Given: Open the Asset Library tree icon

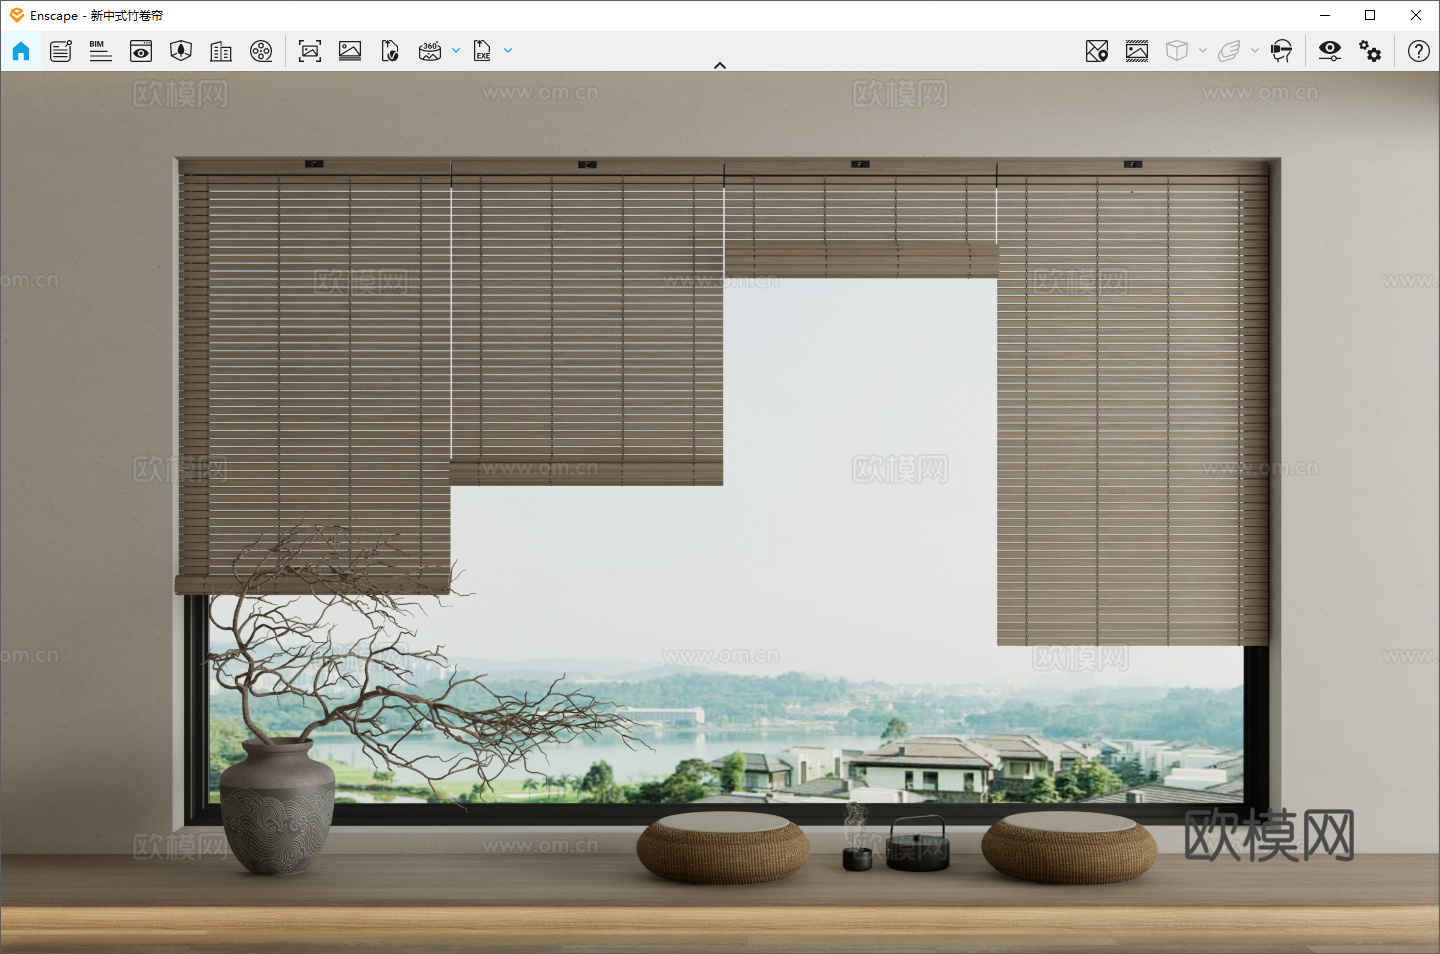Looking at the screenshot, I should click(181, 51).
